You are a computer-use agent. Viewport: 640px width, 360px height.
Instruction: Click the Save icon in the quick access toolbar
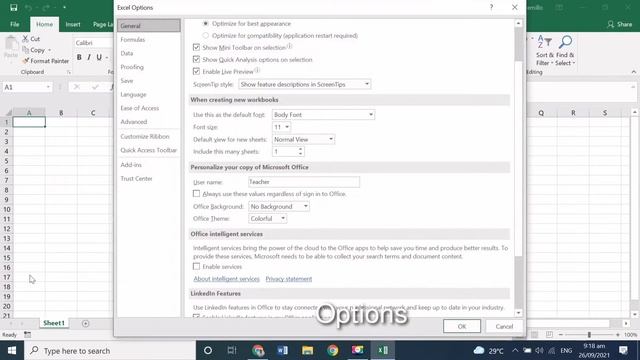point(13,7)
